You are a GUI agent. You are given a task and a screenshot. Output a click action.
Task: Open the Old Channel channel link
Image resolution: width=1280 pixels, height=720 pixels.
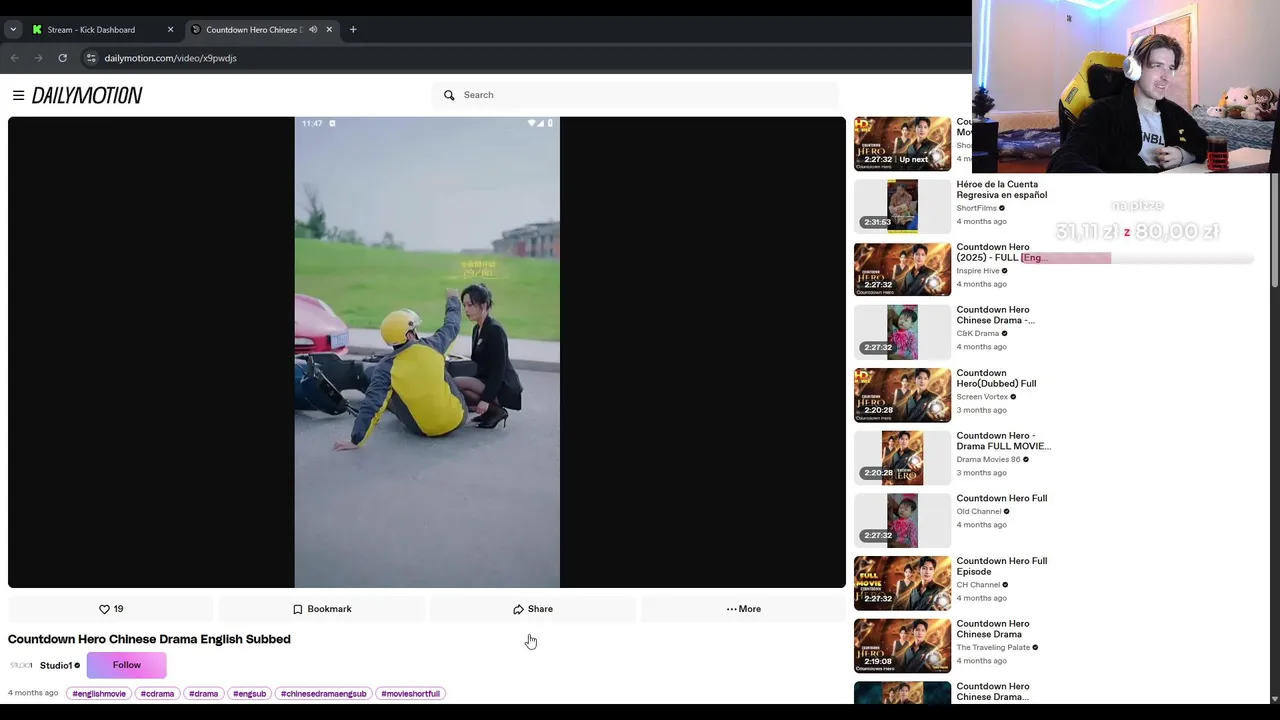point(978,512)
